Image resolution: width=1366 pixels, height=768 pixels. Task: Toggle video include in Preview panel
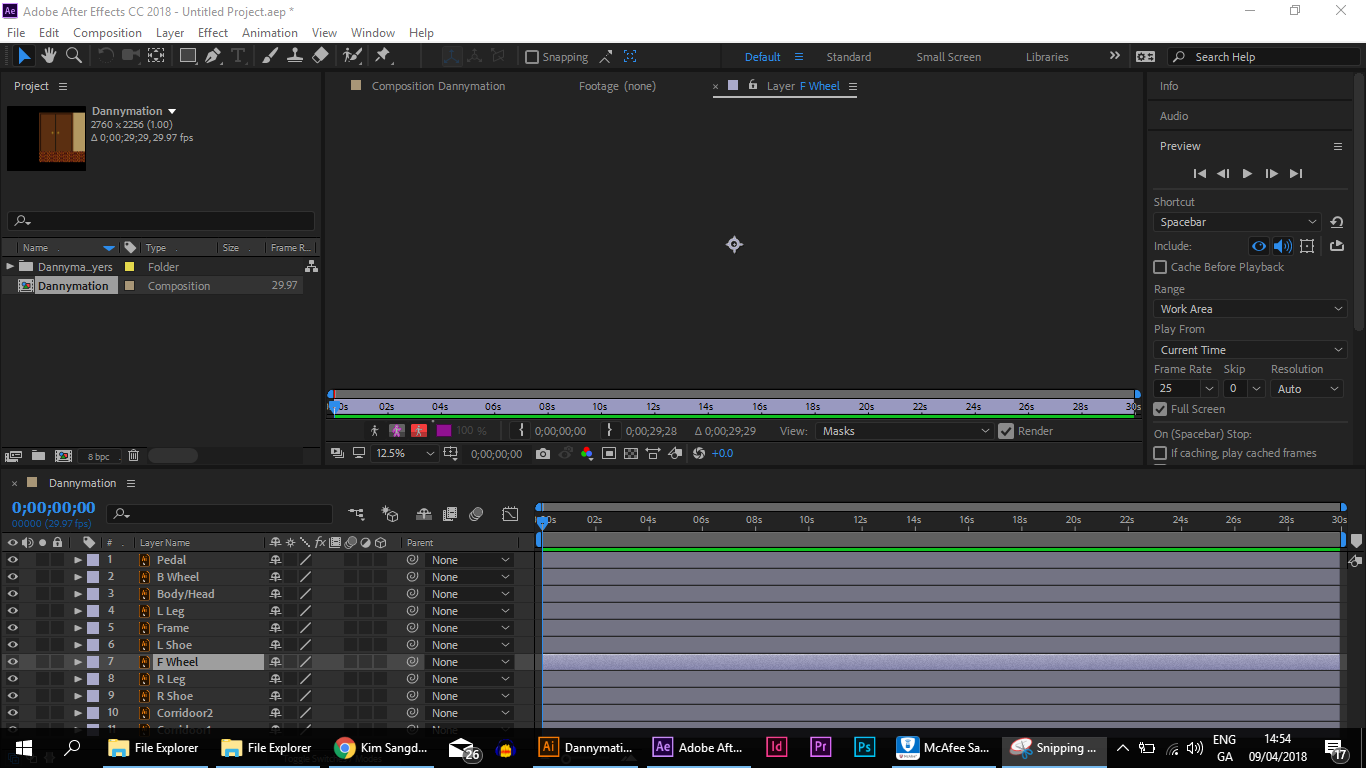click(1259, 246)
